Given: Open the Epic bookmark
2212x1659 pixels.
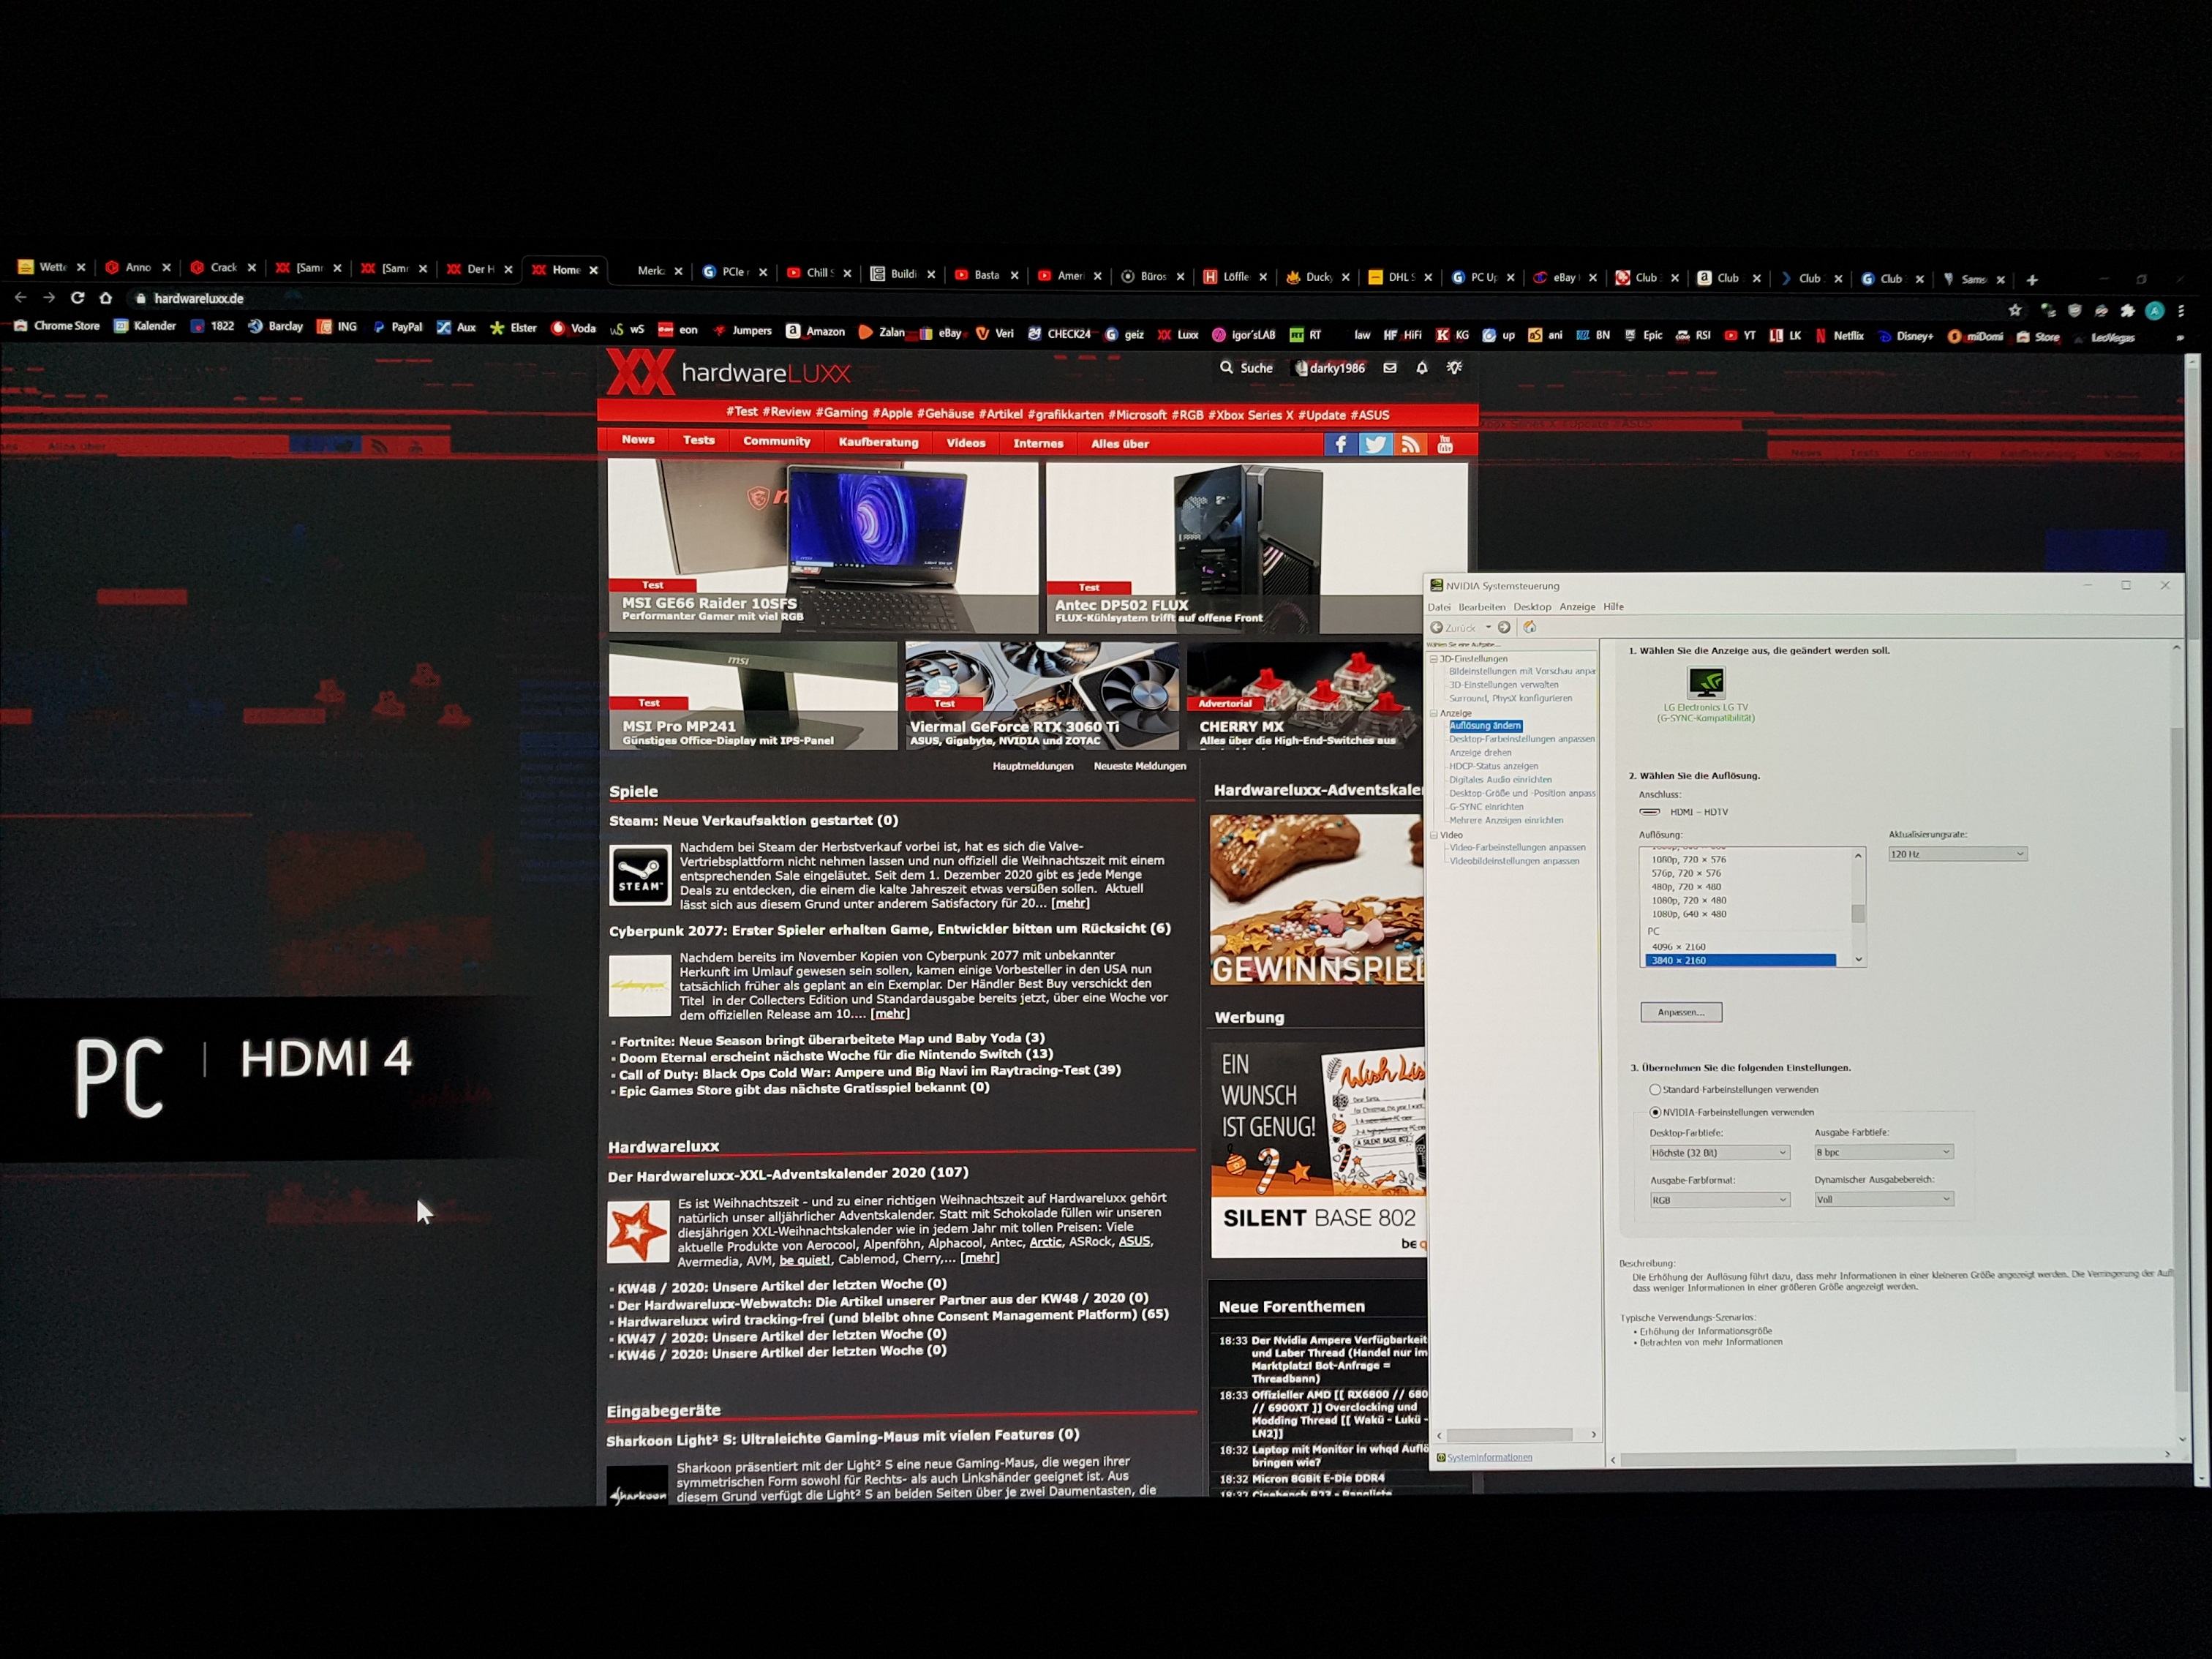Looking at the screenshot, I should [1643, 335].
